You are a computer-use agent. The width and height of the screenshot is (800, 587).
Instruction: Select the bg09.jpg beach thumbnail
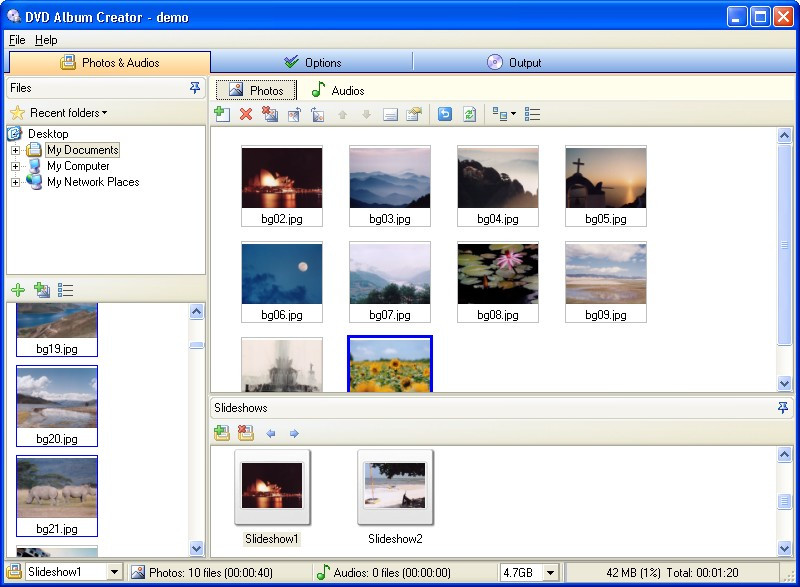606,282
